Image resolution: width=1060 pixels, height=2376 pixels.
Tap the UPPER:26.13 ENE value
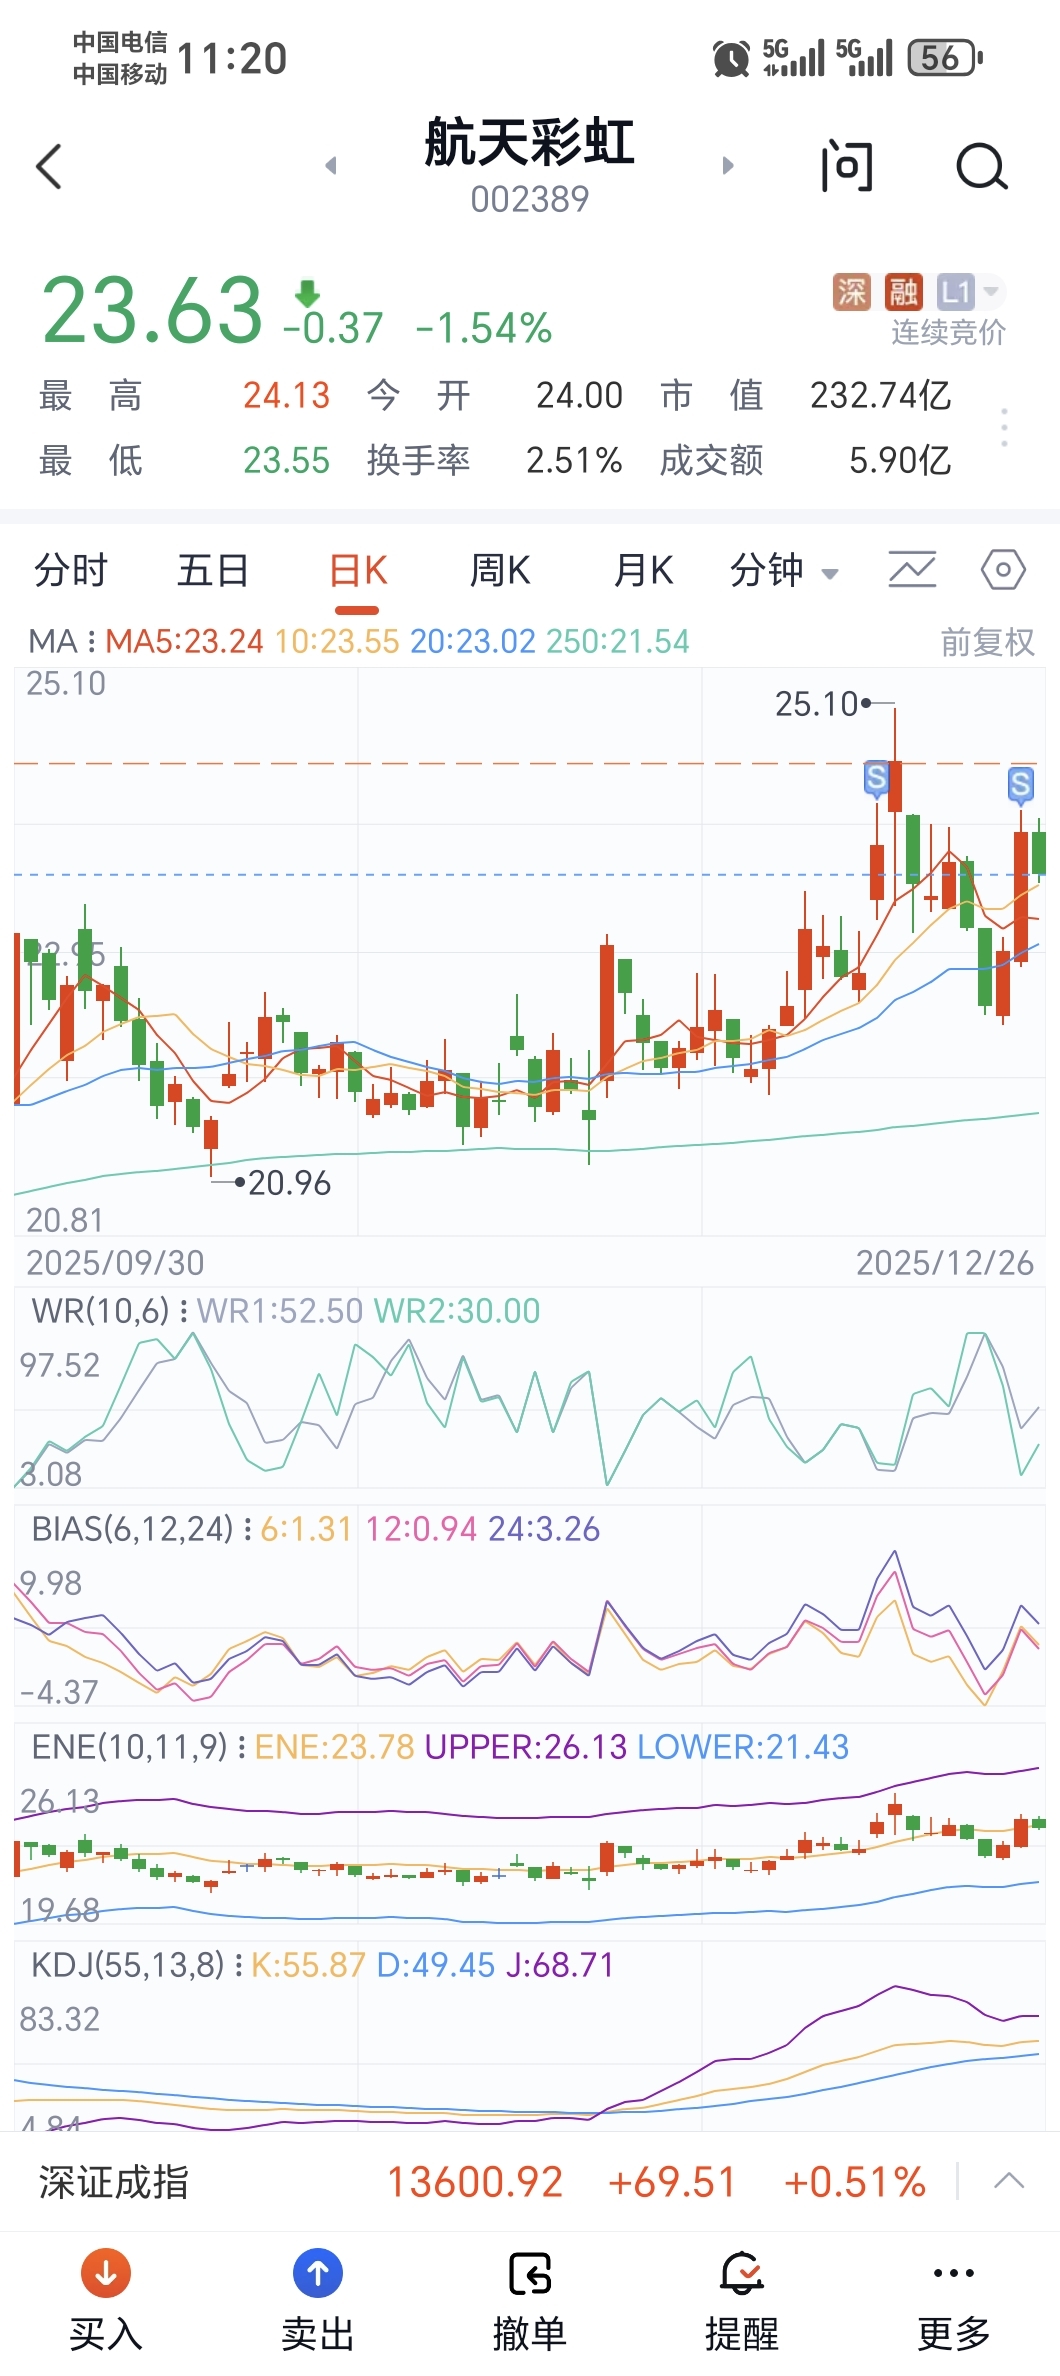coord(526,1747)
